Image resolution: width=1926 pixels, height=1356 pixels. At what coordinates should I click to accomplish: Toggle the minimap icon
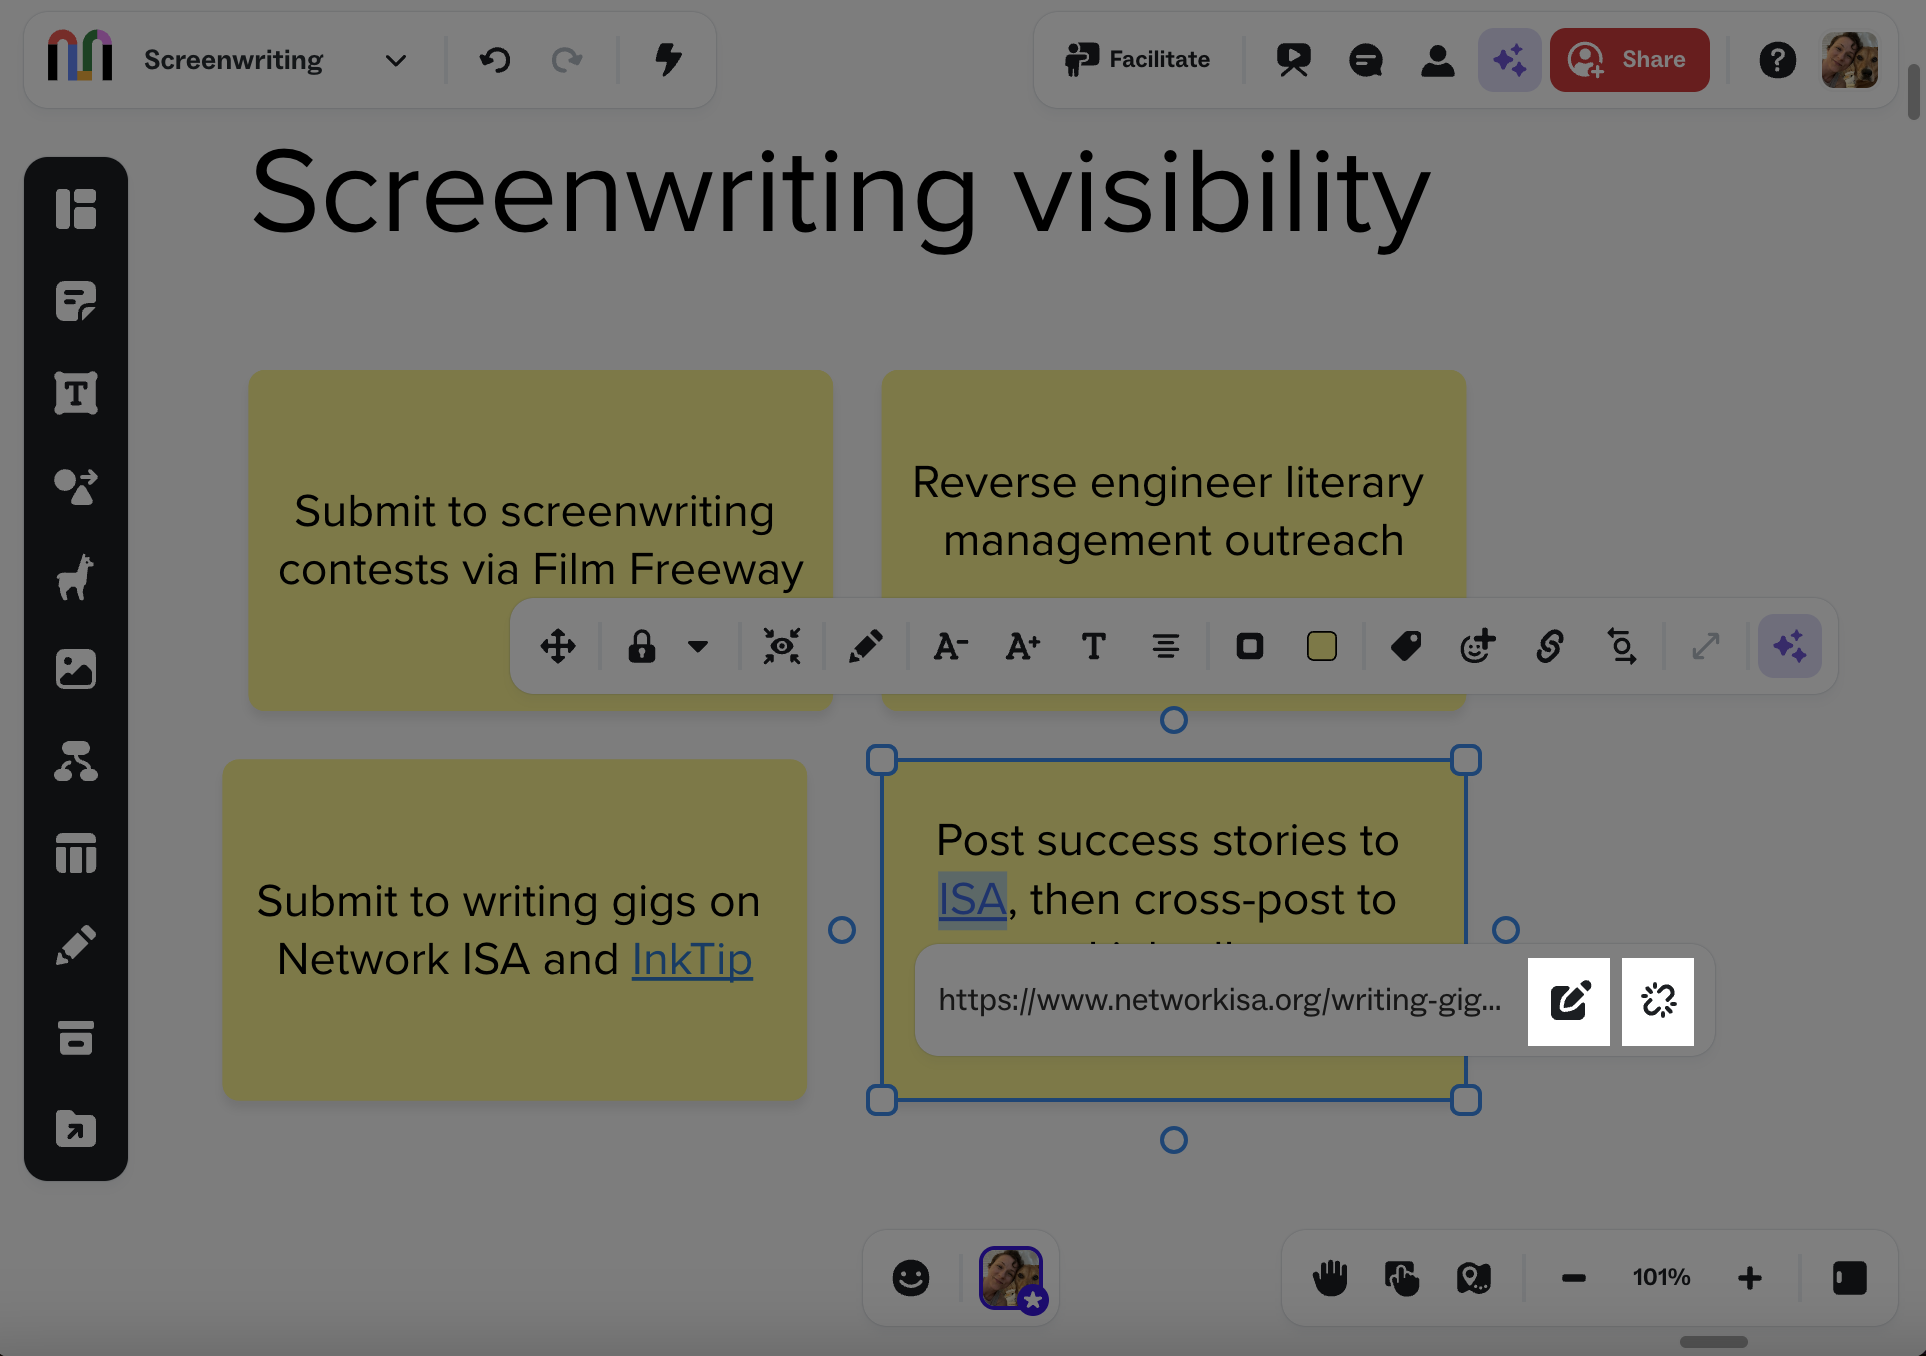1474,1278
